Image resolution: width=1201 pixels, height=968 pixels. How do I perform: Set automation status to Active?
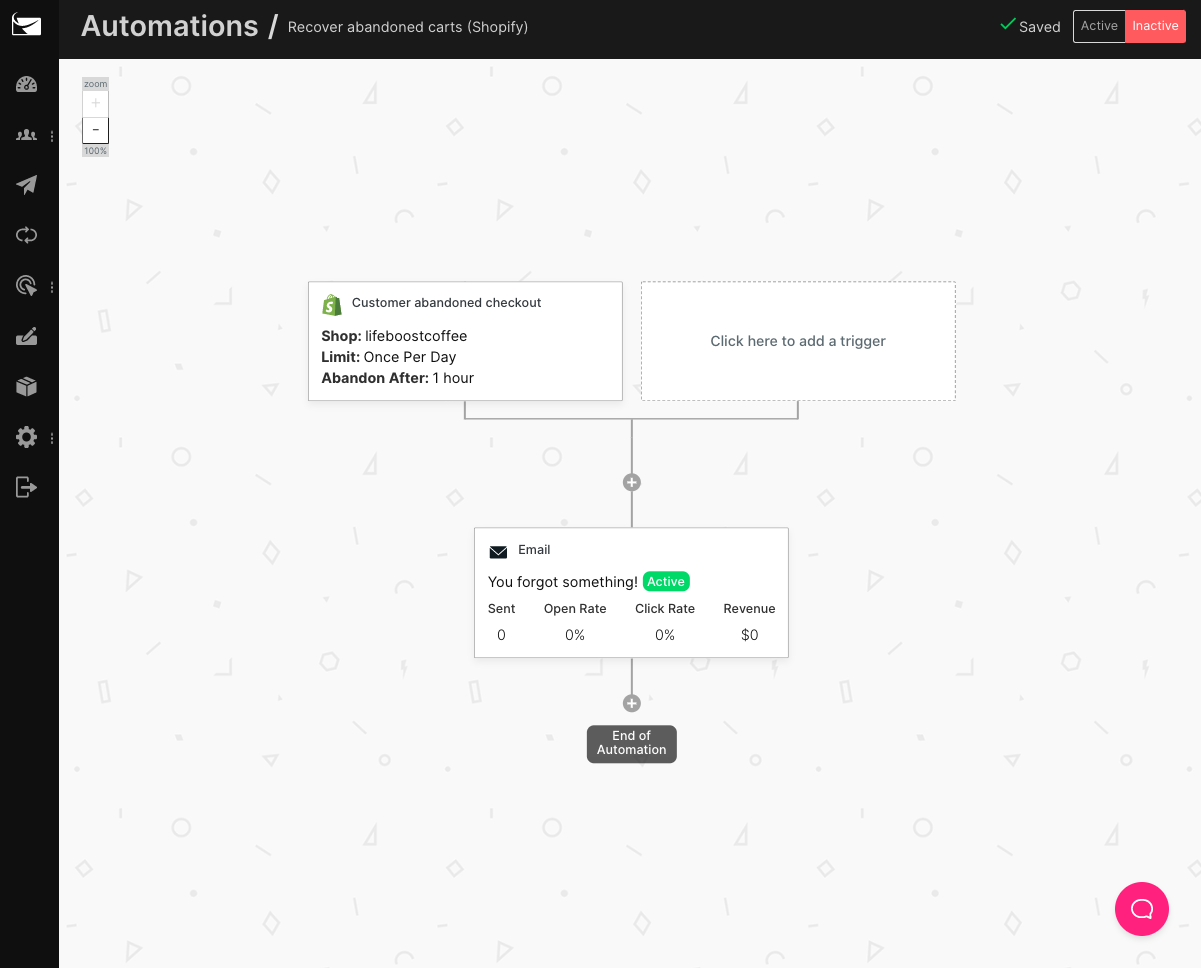tap(1099, 26)
